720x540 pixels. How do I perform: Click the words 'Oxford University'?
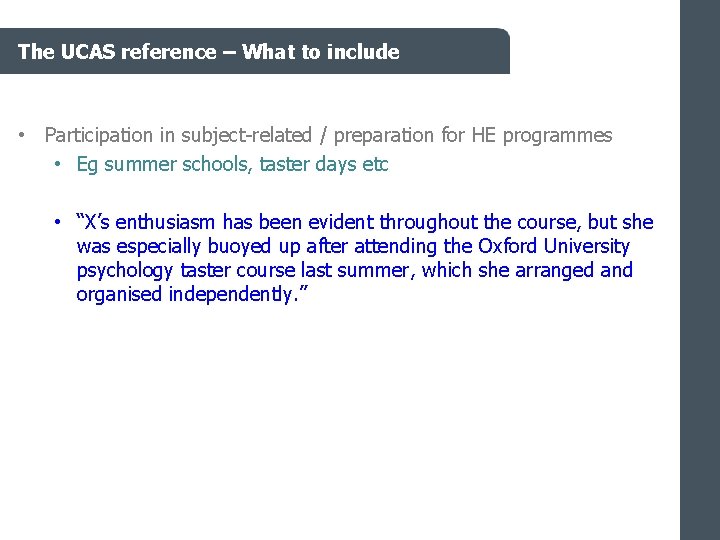click(553, 246)
